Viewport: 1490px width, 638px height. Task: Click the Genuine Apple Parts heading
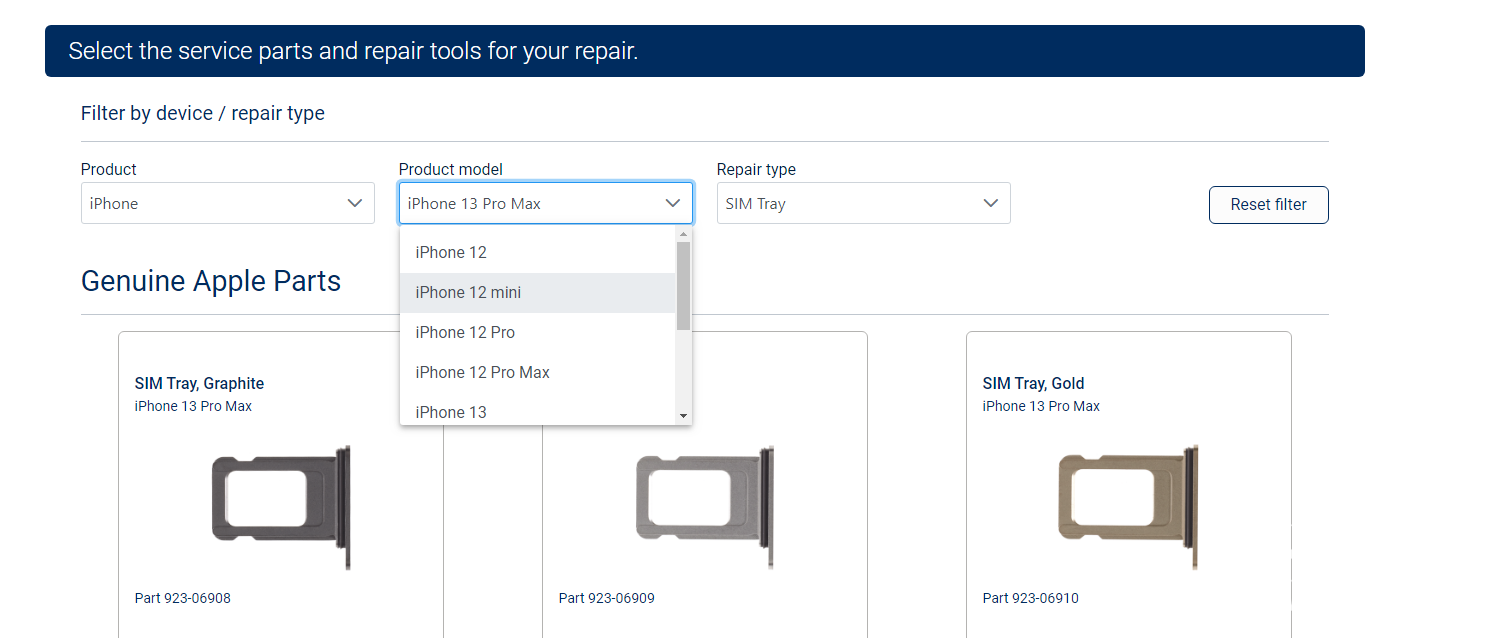click(x=211, y=281)
